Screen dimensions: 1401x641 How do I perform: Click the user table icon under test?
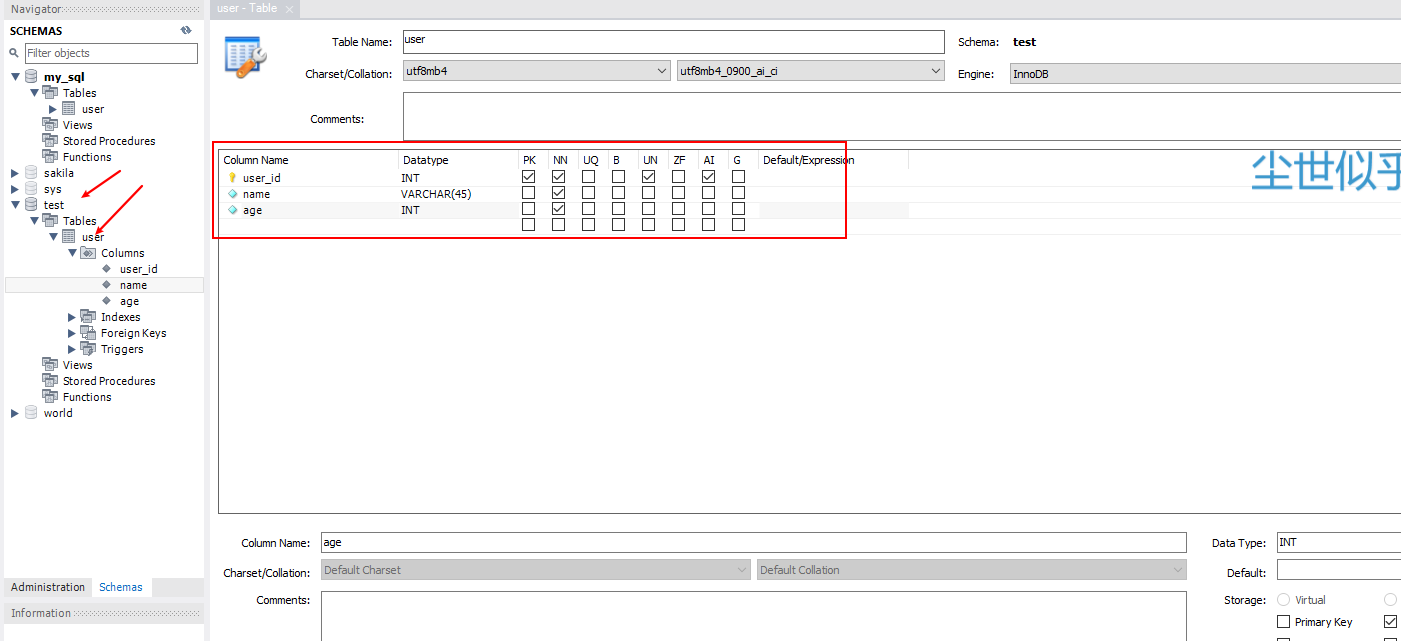69,237
